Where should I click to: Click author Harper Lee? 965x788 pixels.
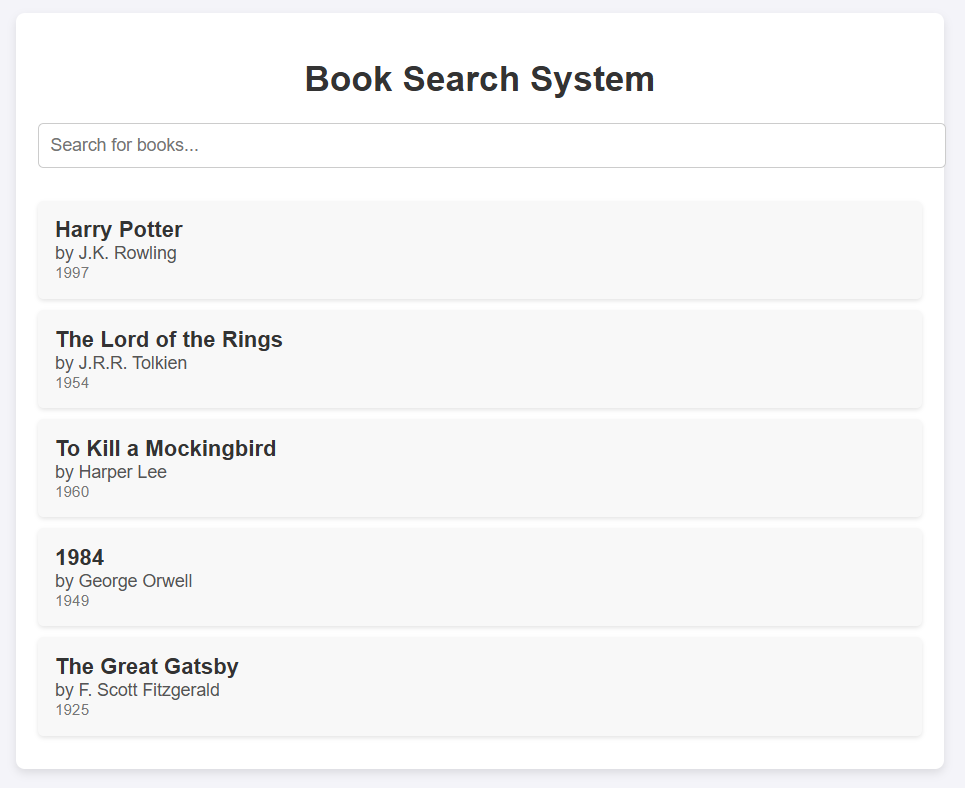point(111,472)
